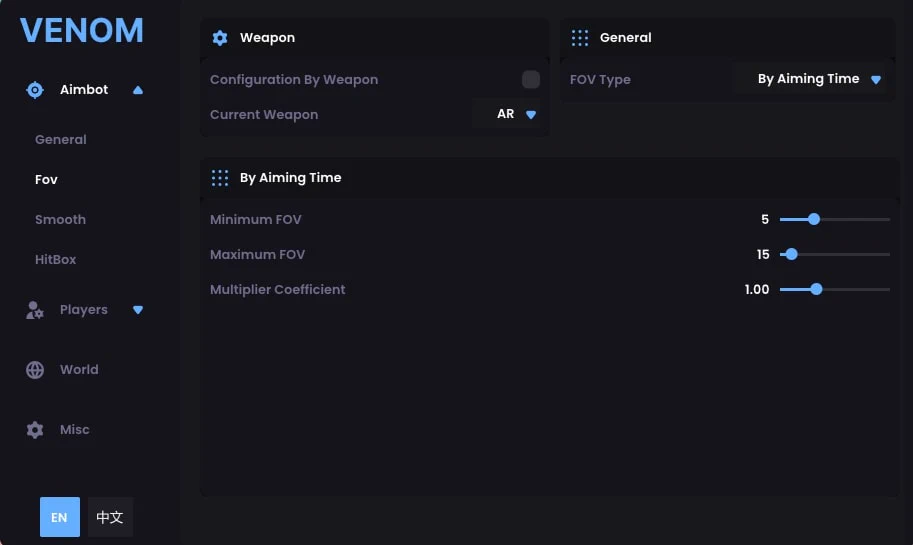Screen dimensions: 913x545
Task: Click the Multiplier Coefficient label
Action: [278, 289]
